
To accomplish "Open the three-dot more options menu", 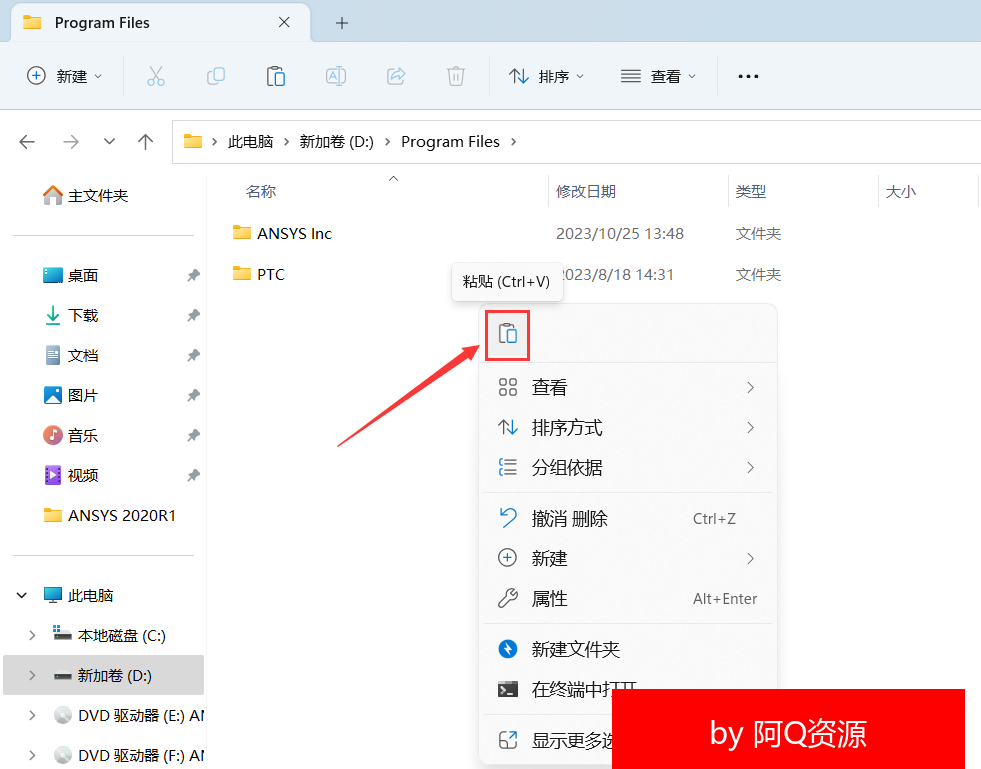I will point(748,76).
